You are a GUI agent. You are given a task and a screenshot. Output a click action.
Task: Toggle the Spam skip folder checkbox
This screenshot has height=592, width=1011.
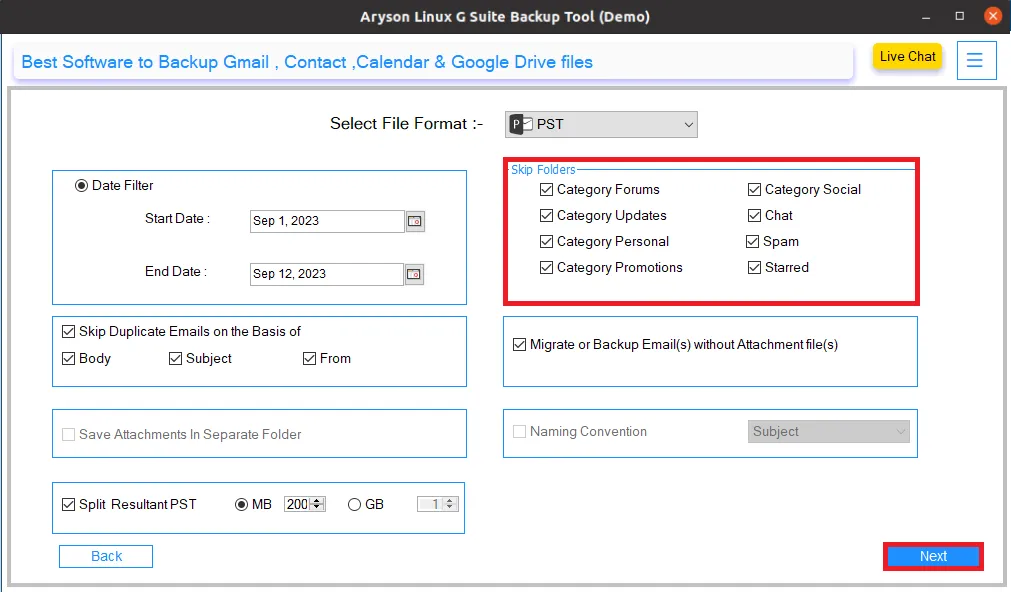752,242
